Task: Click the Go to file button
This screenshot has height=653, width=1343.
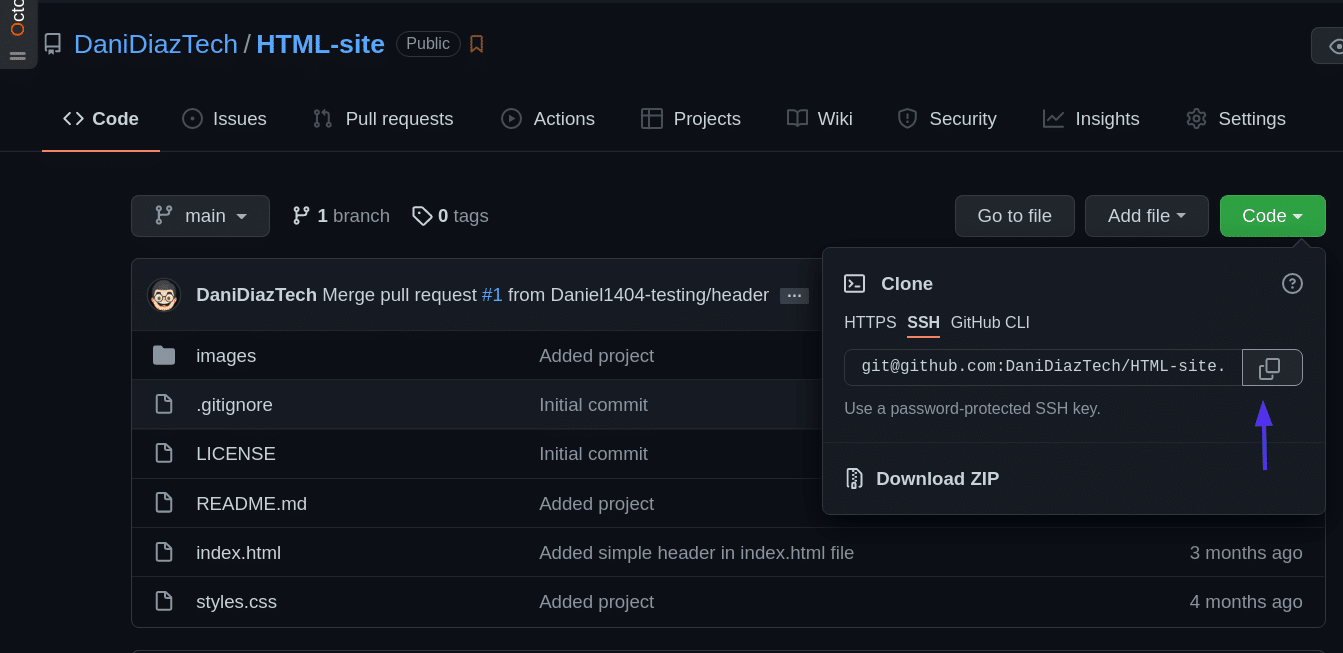Action: point(1014,215)
